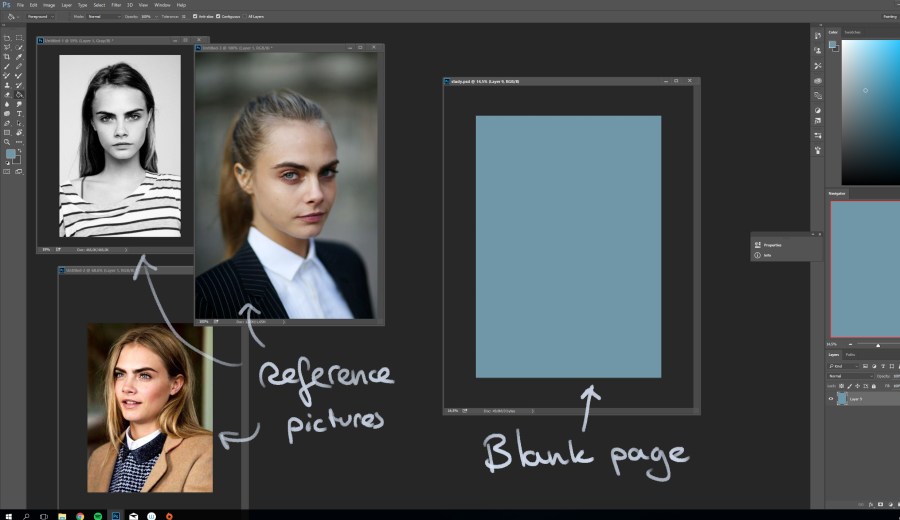This screenshot has height=520, width=900.
Task: Select the Rectangular Marquee tool
Action: click(19, 38)
